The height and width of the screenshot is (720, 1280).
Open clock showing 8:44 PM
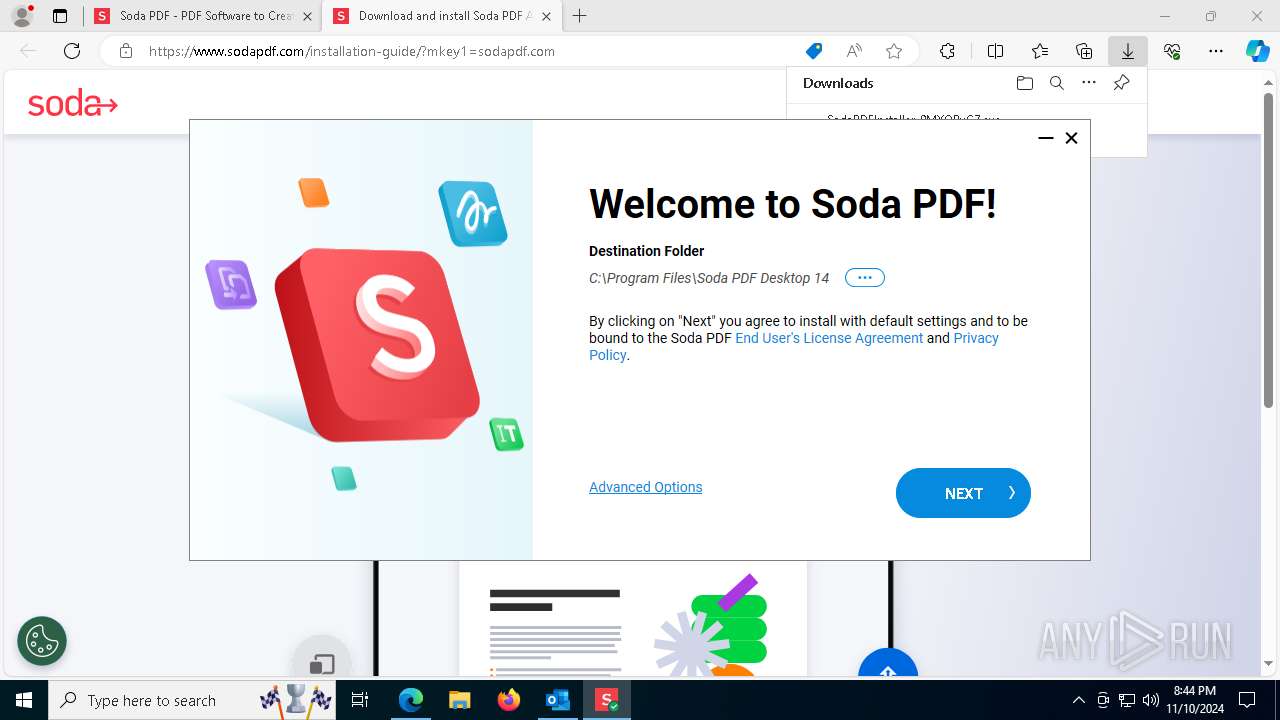[1195, 700]
